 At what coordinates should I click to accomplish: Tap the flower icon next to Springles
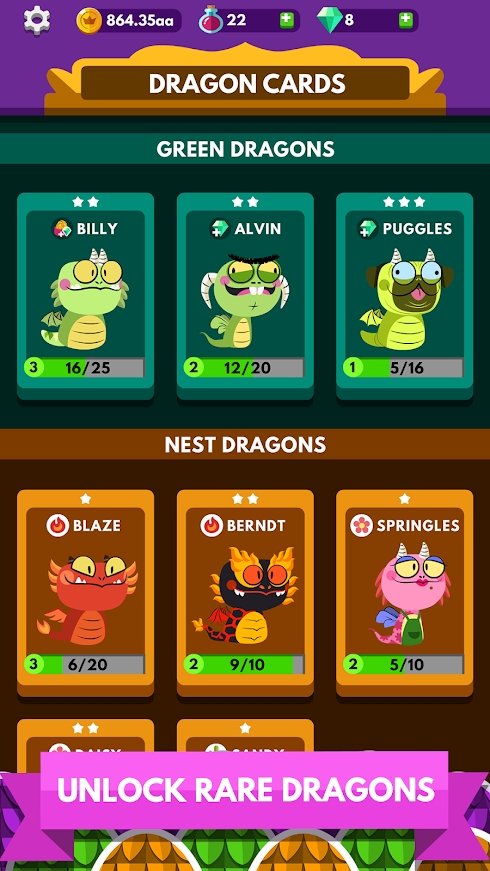click(361, 525)
